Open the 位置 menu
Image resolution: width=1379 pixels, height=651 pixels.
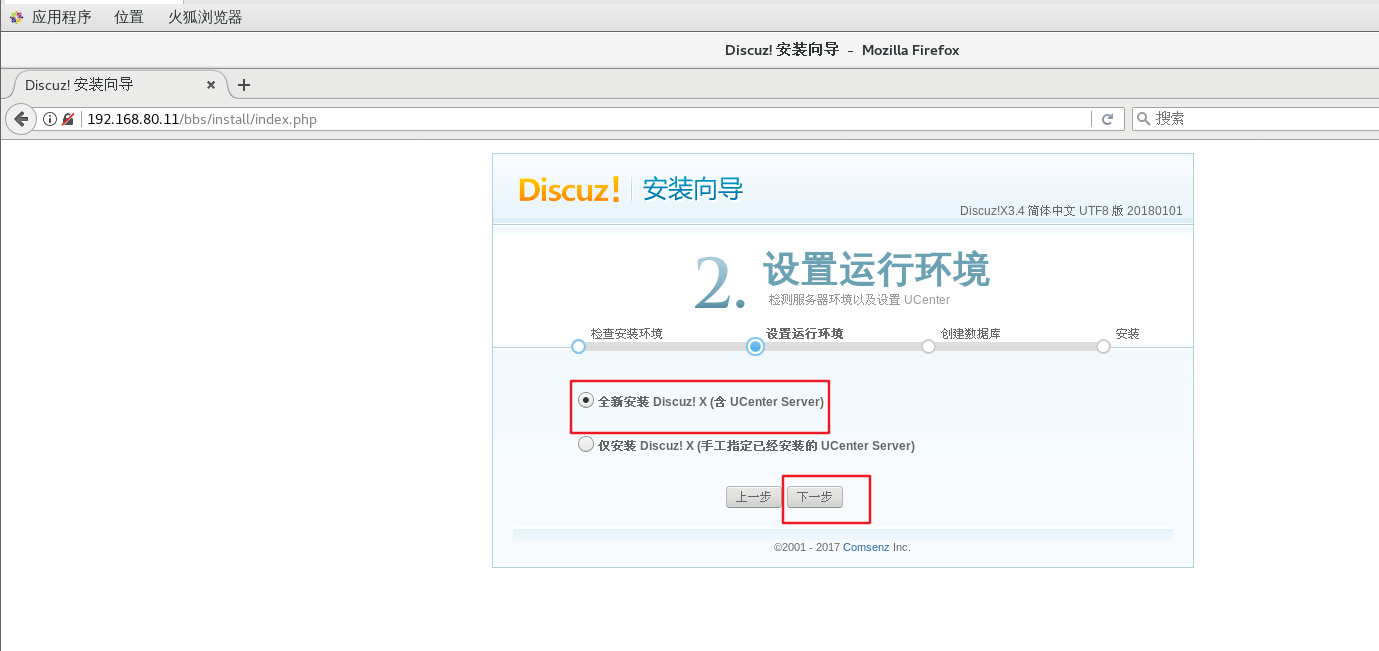tap(129, 17)
